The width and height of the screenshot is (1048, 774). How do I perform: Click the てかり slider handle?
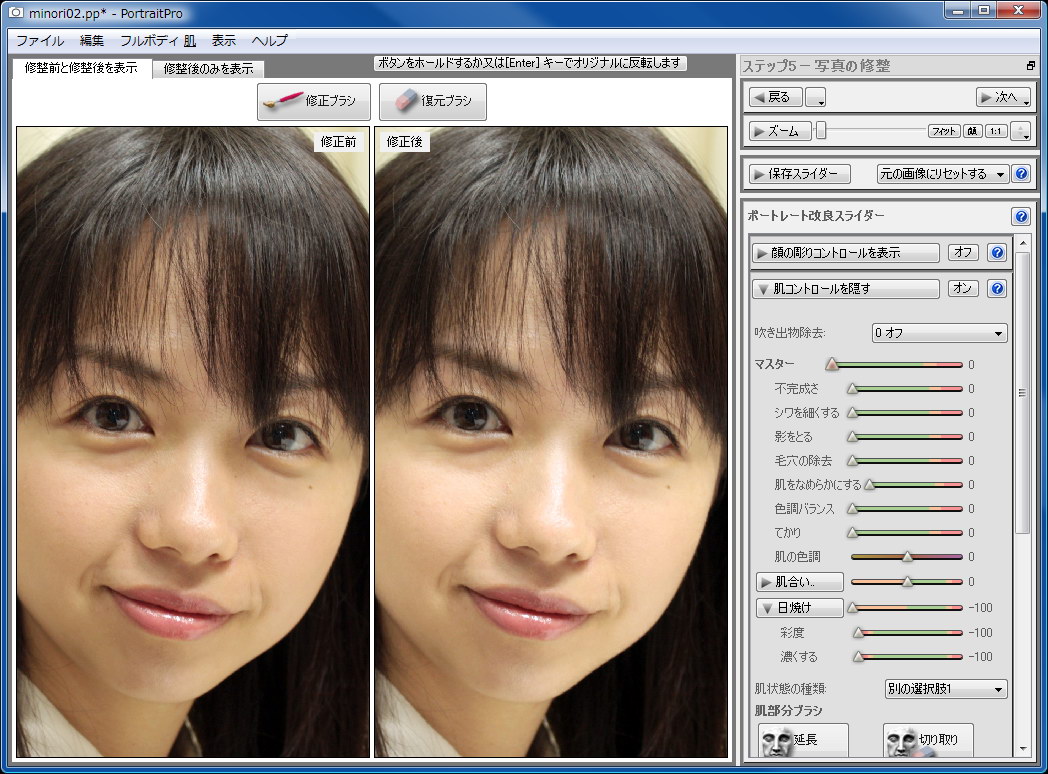[x=852, y=533]
